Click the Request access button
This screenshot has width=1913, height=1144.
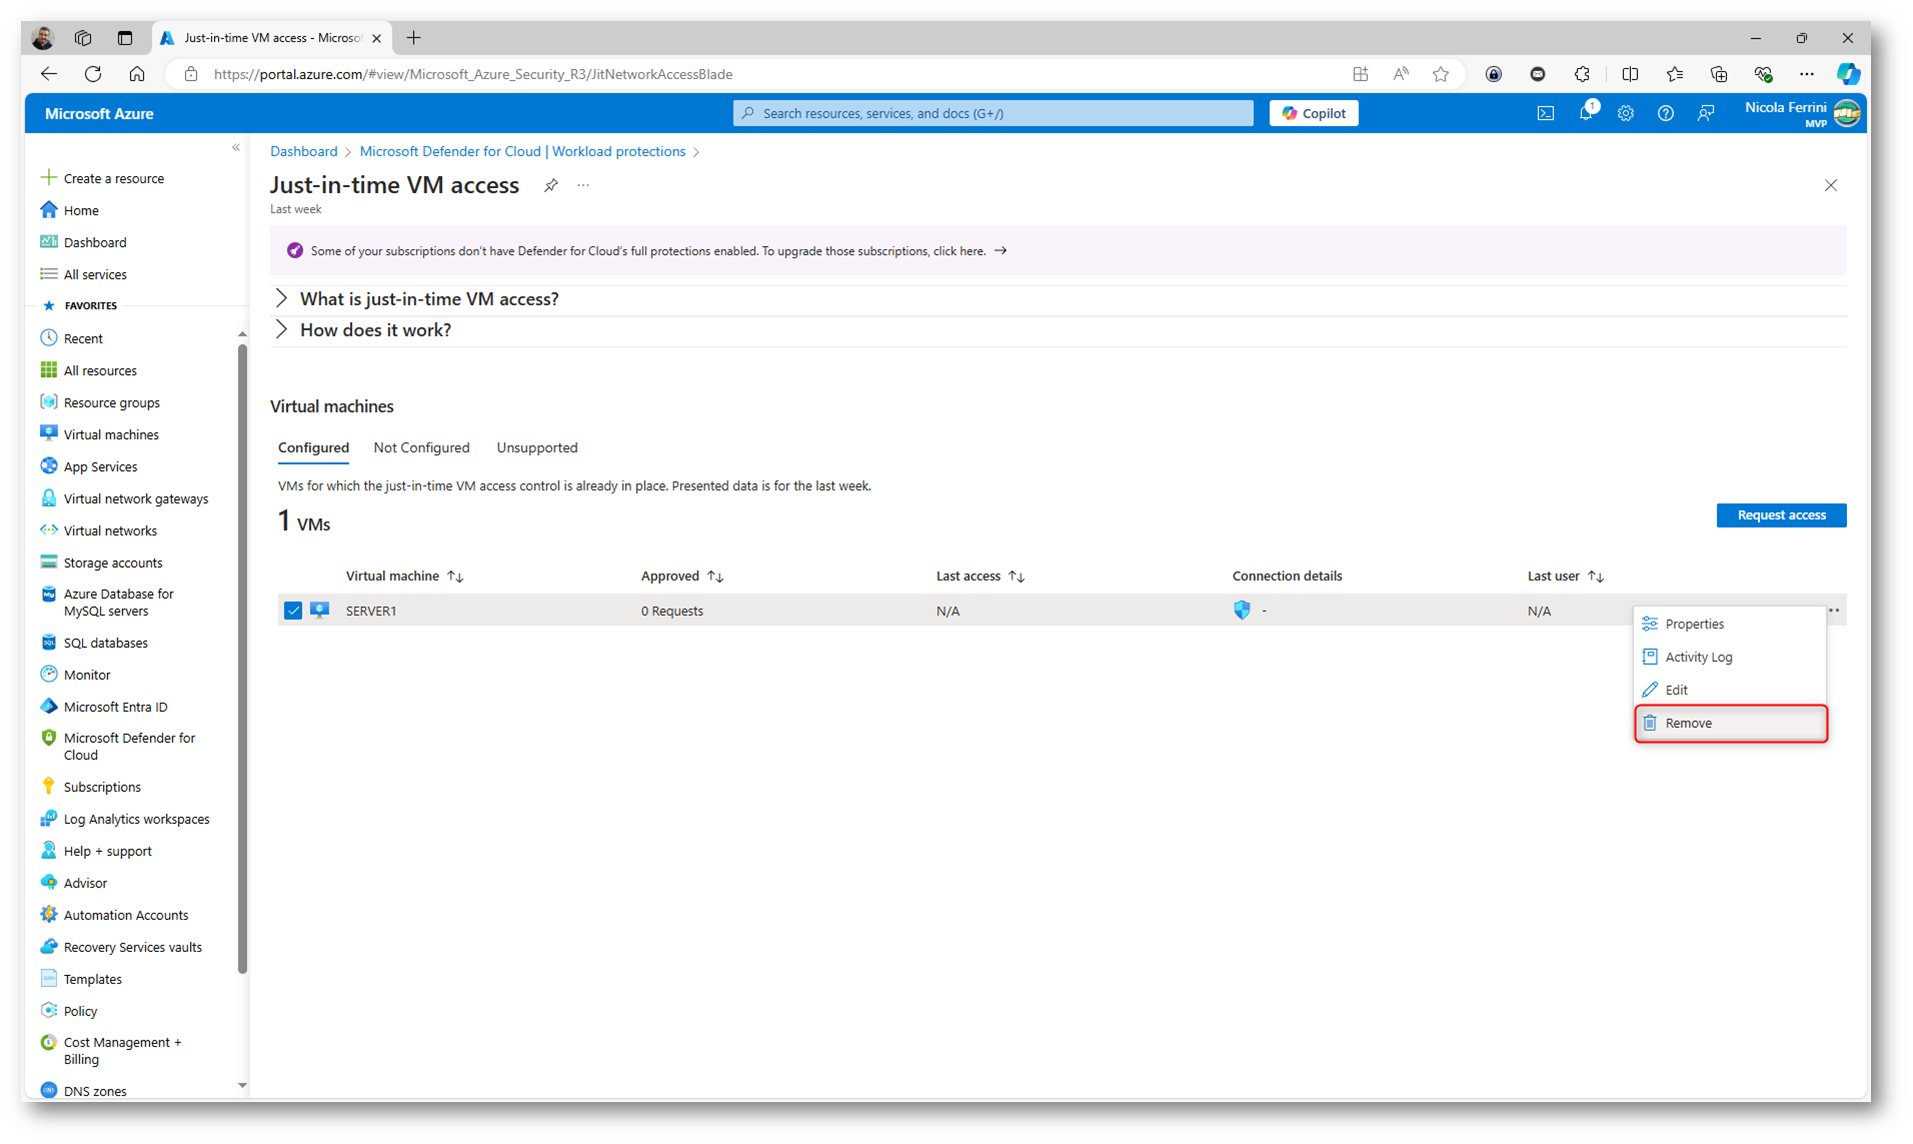(1781, 515)
